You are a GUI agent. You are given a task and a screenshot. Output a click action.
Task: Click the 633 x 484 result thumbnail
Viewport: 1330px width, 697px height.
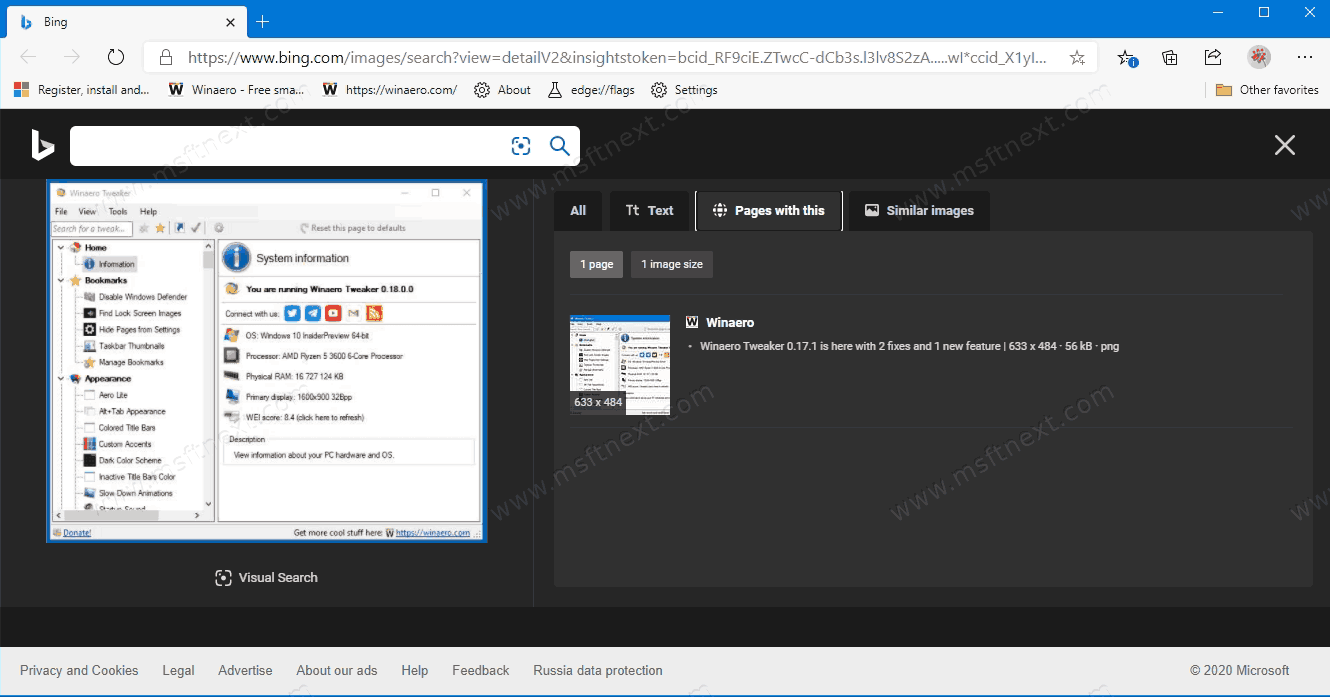(620, 365)
